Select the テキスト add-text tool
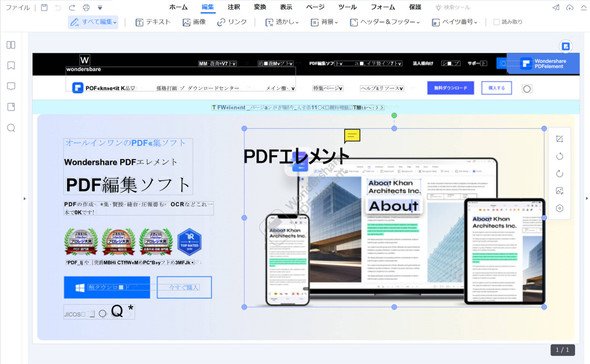The width and height of the screenshot is (590, 364). click(153, 22)
